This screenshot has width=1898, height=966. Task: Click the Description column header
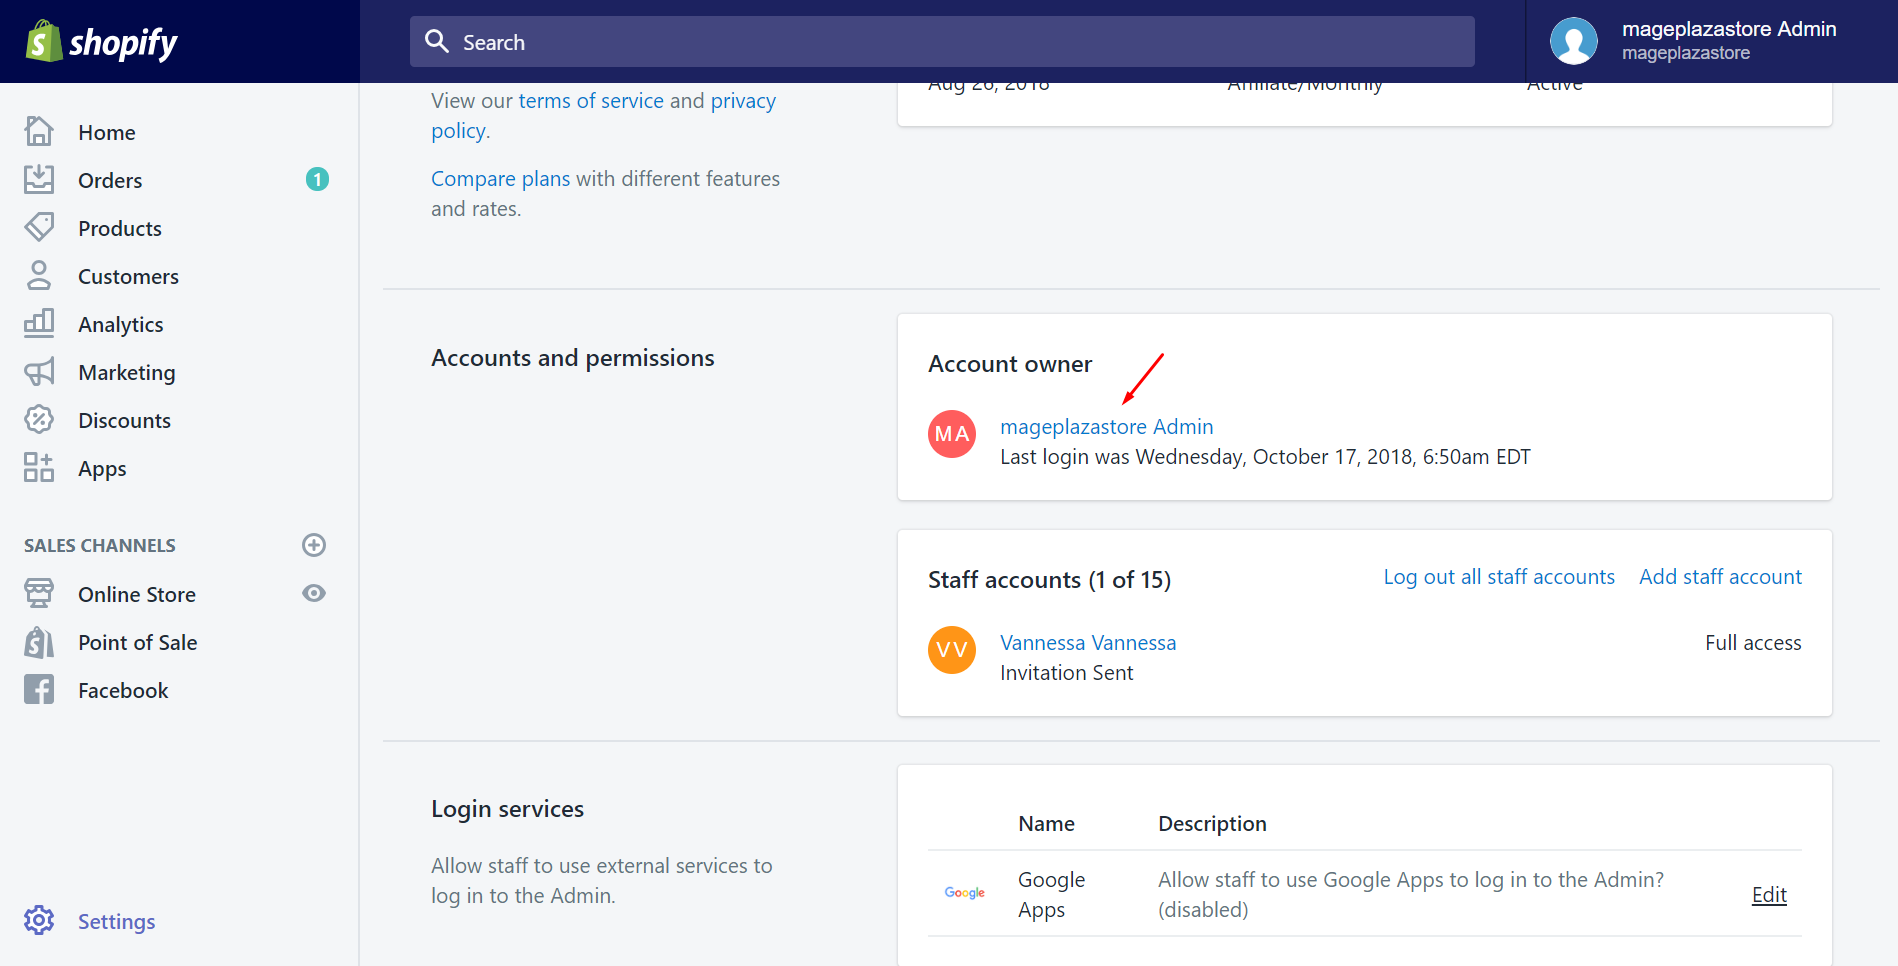[x=1212, y=823]
